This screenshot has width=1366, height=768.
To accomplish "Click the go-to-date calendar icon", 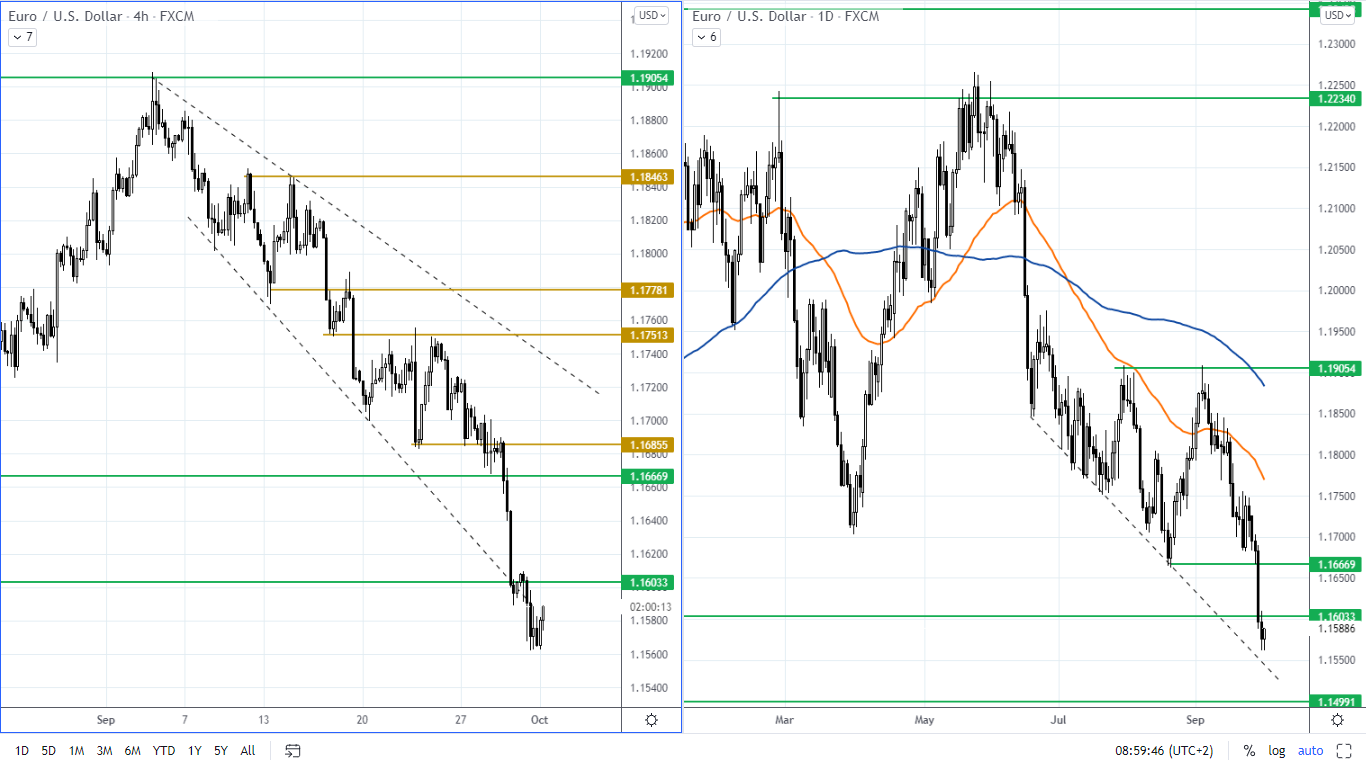I will [293, 750].
